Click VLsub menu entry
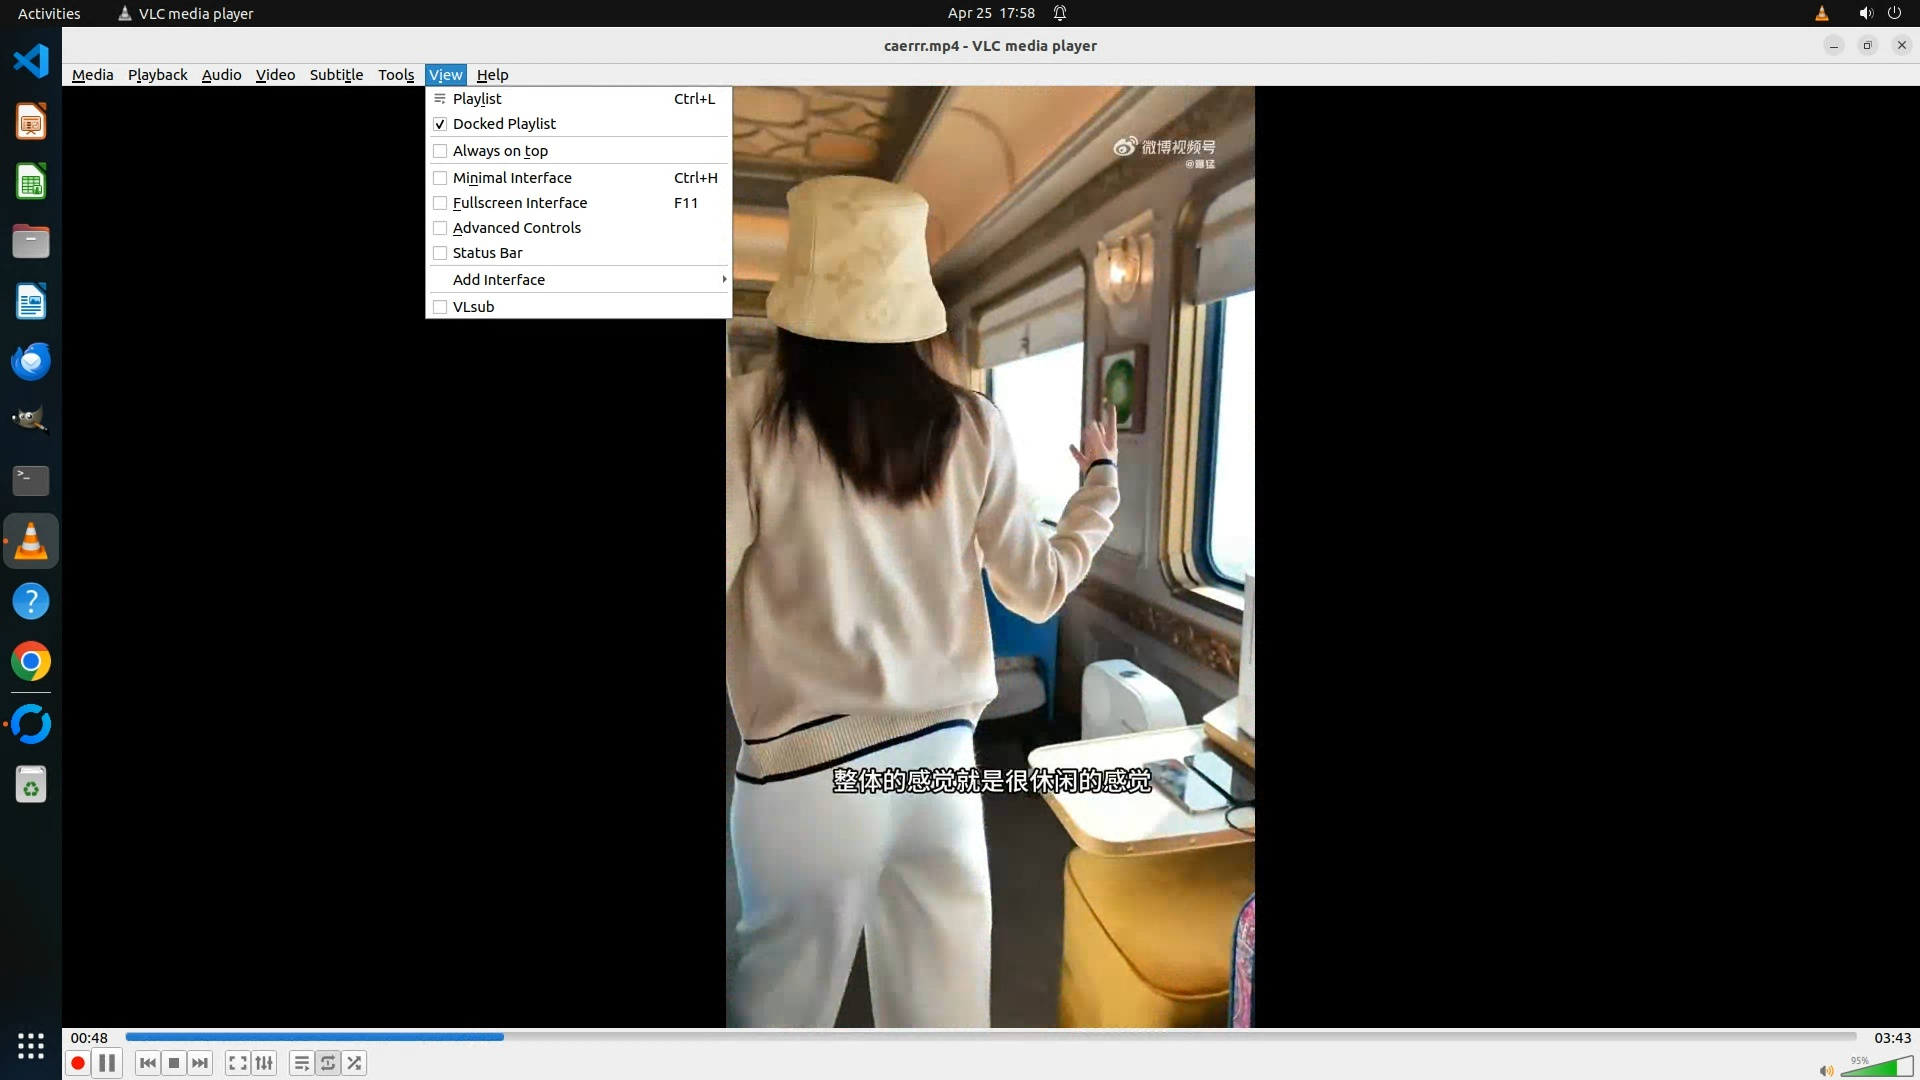This screenshot has width=1920, height=1080. click(473, 307)
